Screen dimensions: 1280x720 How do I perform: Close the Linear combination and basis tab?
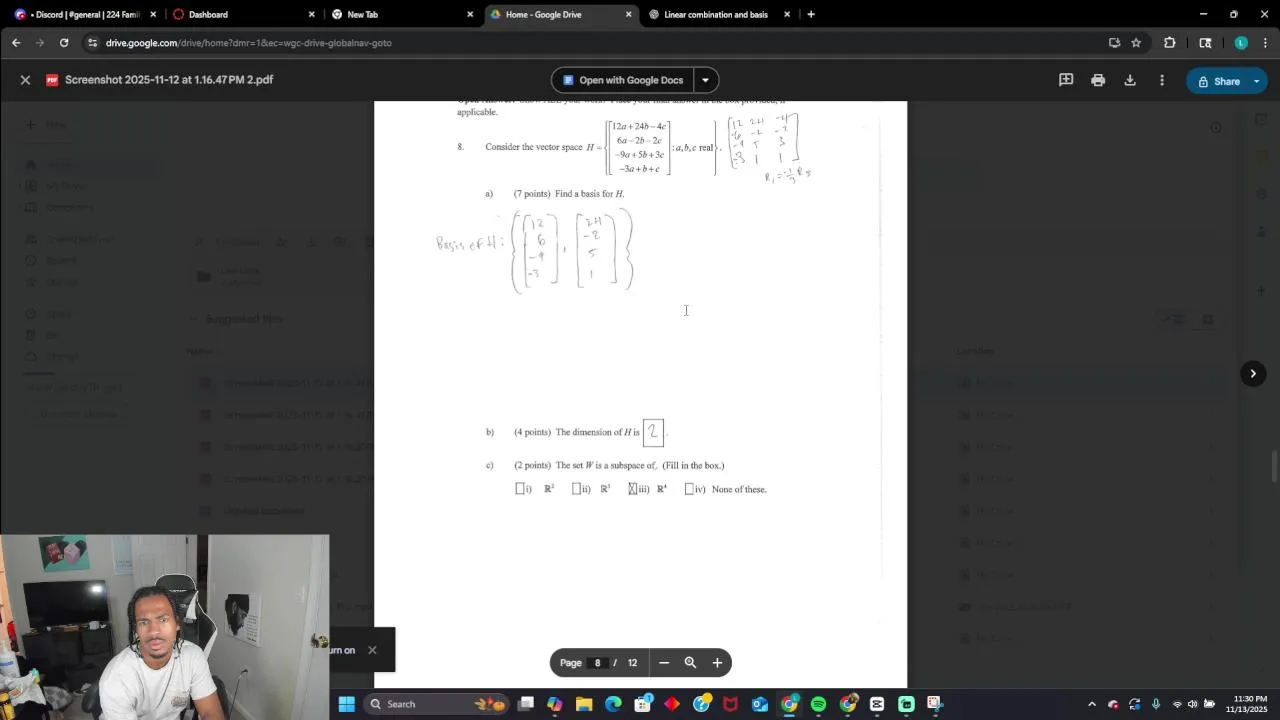pos(787,14)
